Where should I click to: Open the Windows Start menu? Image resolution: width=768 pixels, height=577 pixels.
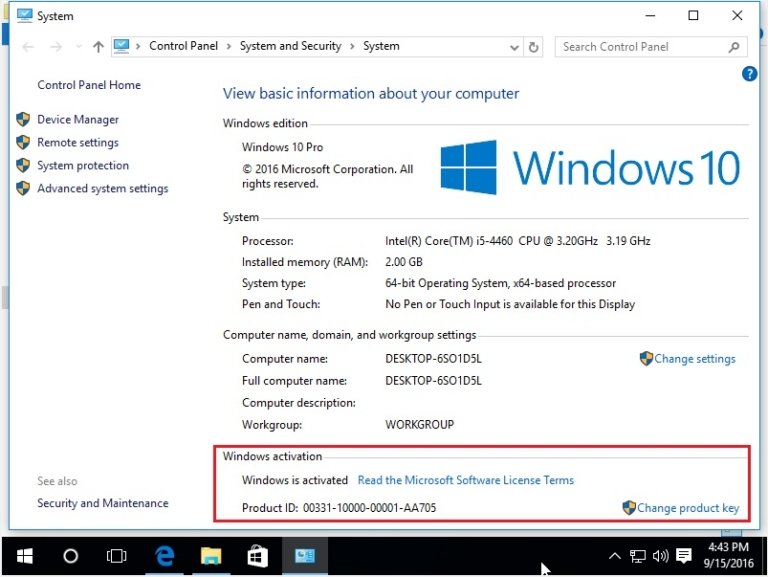24,556
